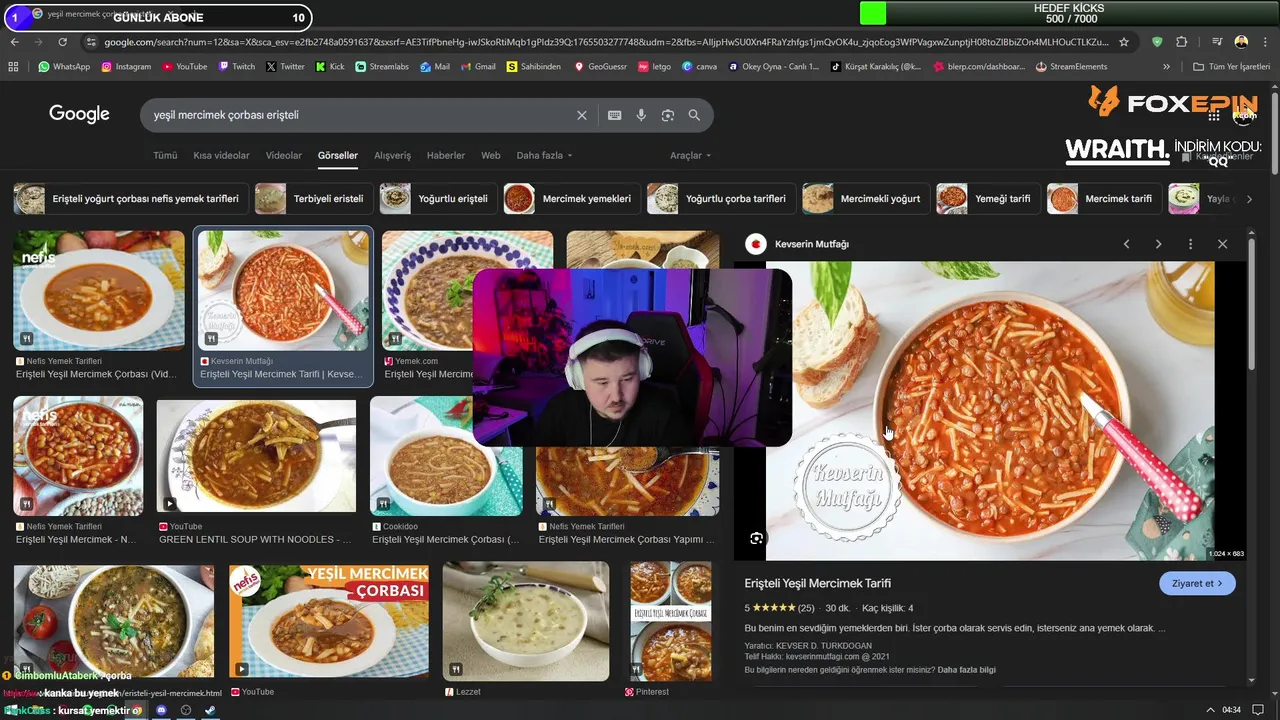Go back with the browser back arrow
This screenshot has height=720, width=1280.
(x=14, y=42)
